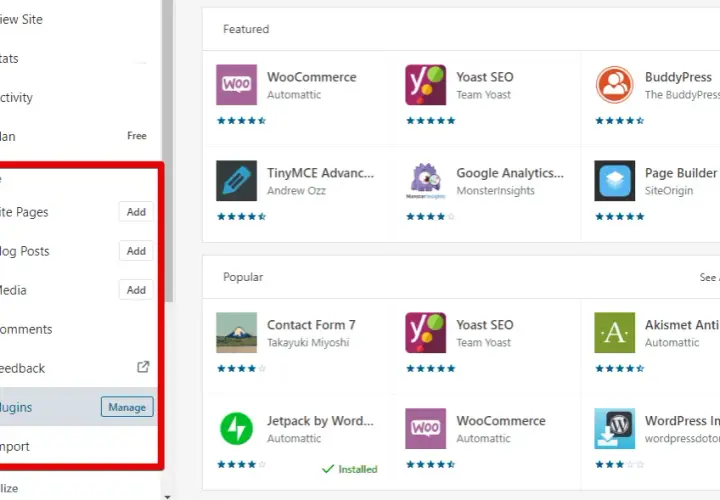
Task: Click the sidebar scrollbar down arrow
Action: (168, 497)
